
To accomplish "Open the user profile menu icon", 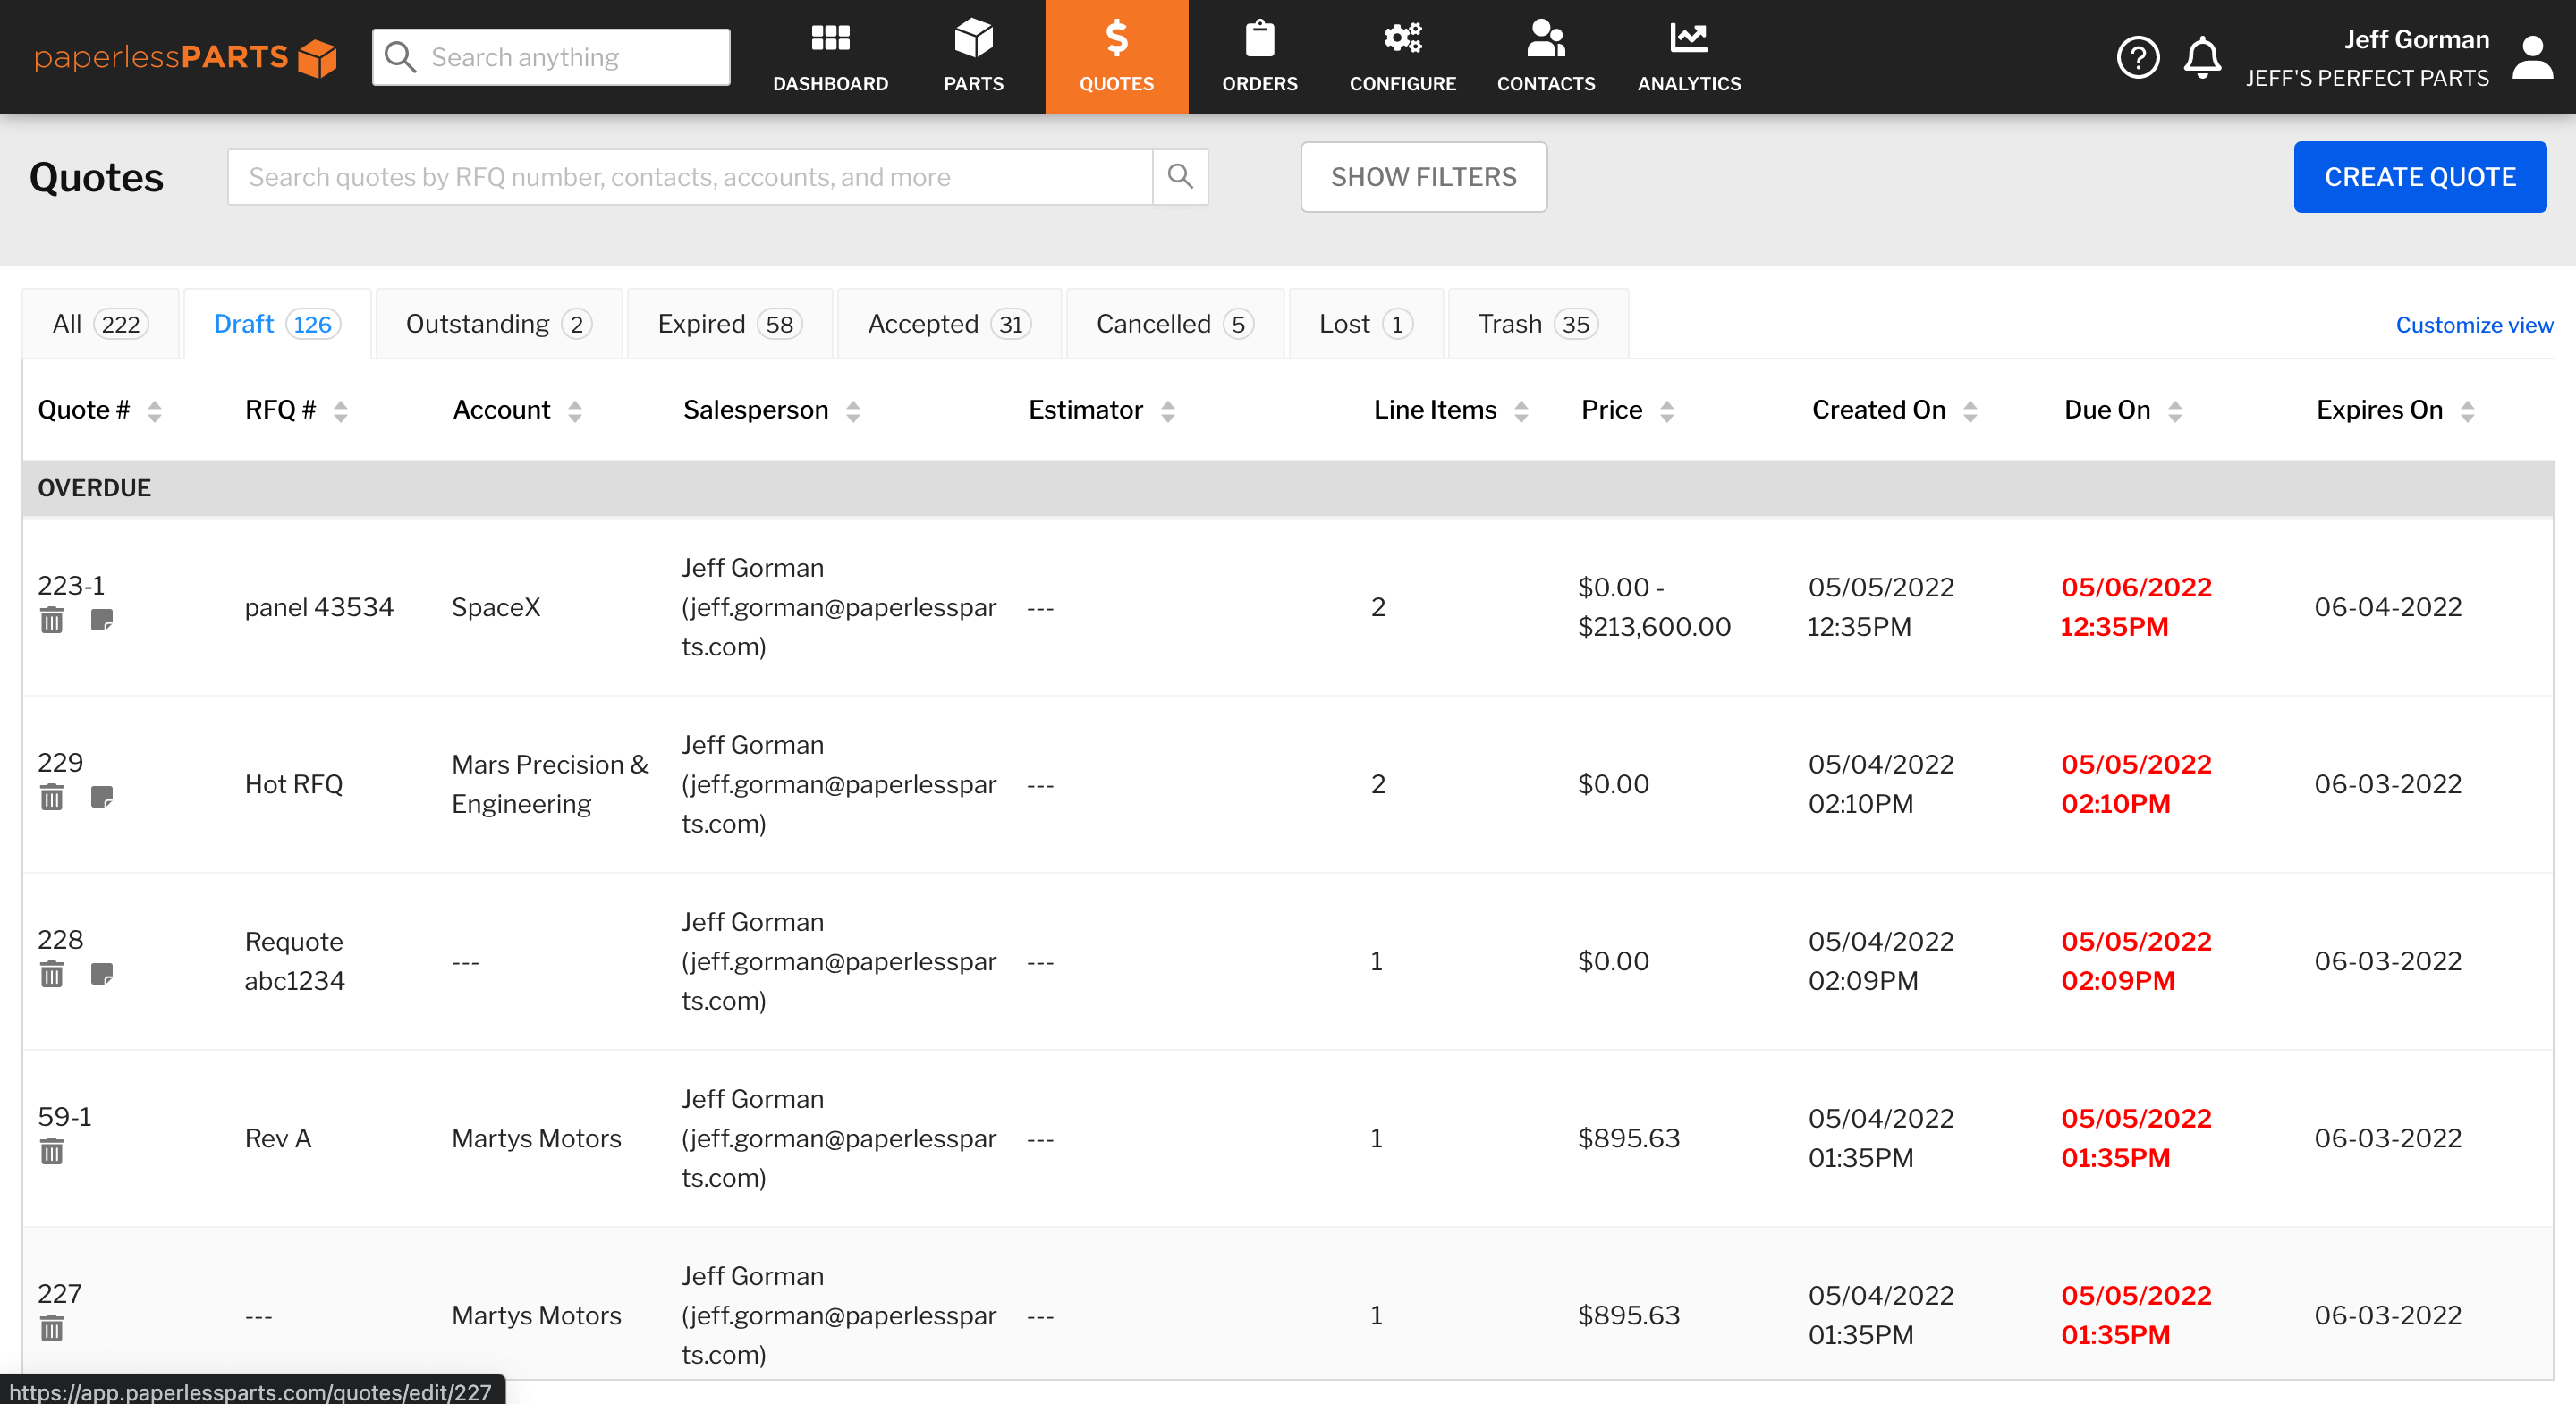I will pos(2533,57).
